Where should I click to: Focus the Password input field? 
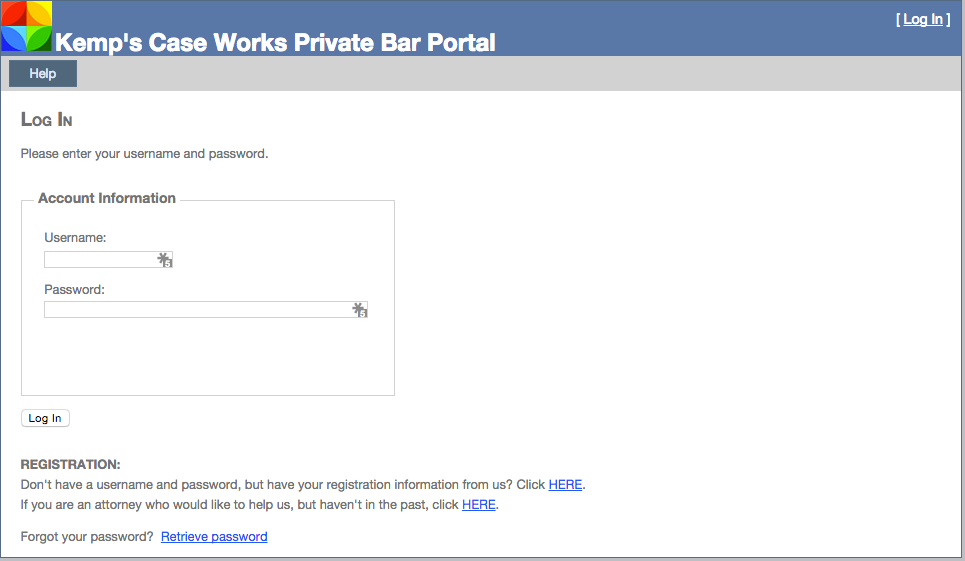197,310
